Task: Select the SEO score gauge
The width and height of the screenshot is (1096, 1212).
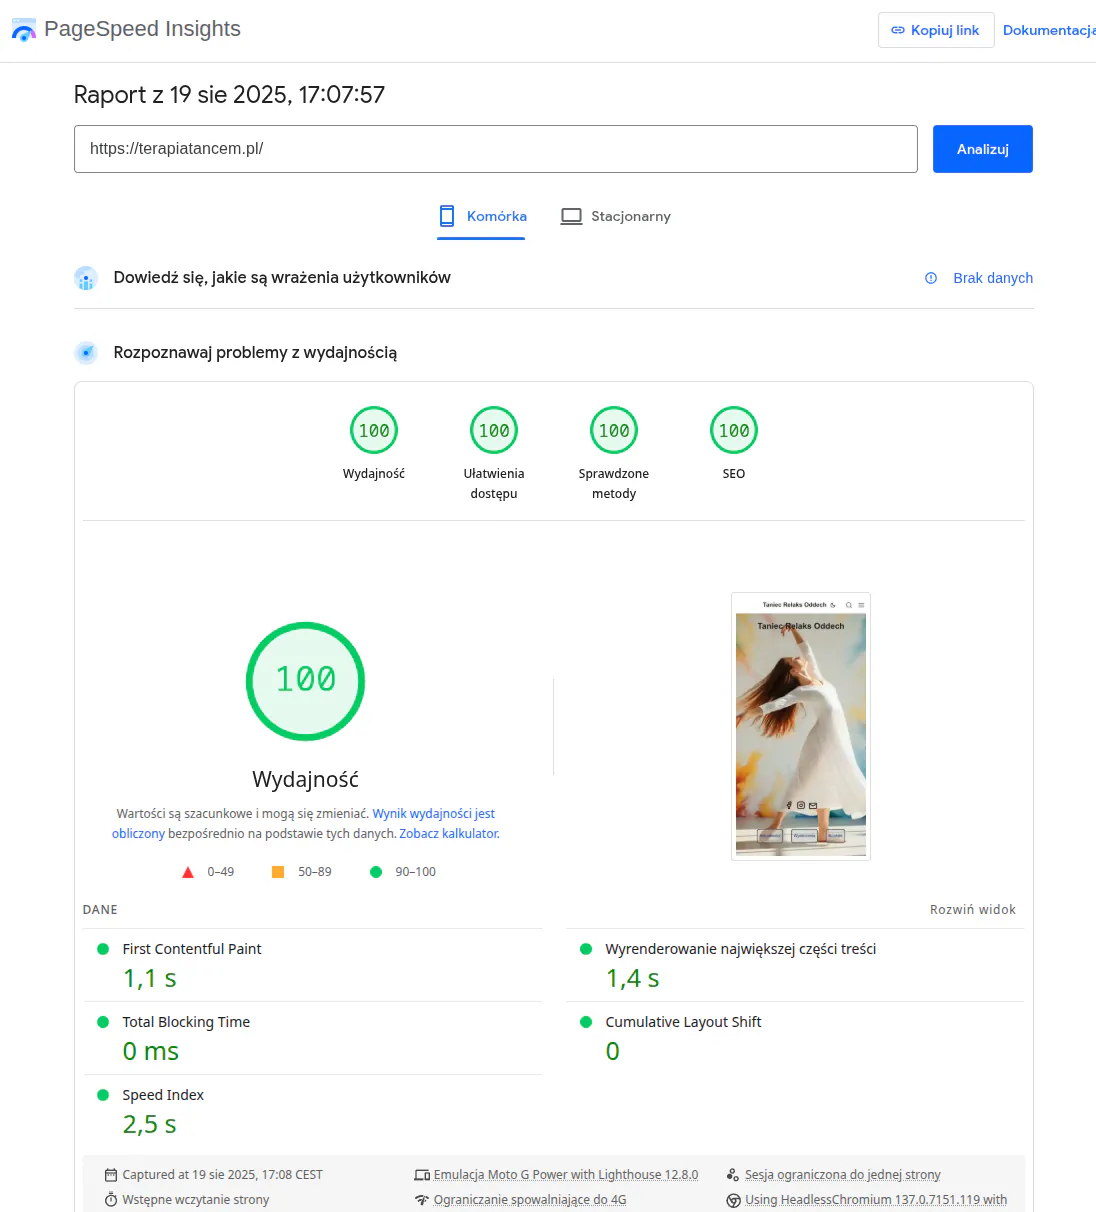Action: click(734, 431)
